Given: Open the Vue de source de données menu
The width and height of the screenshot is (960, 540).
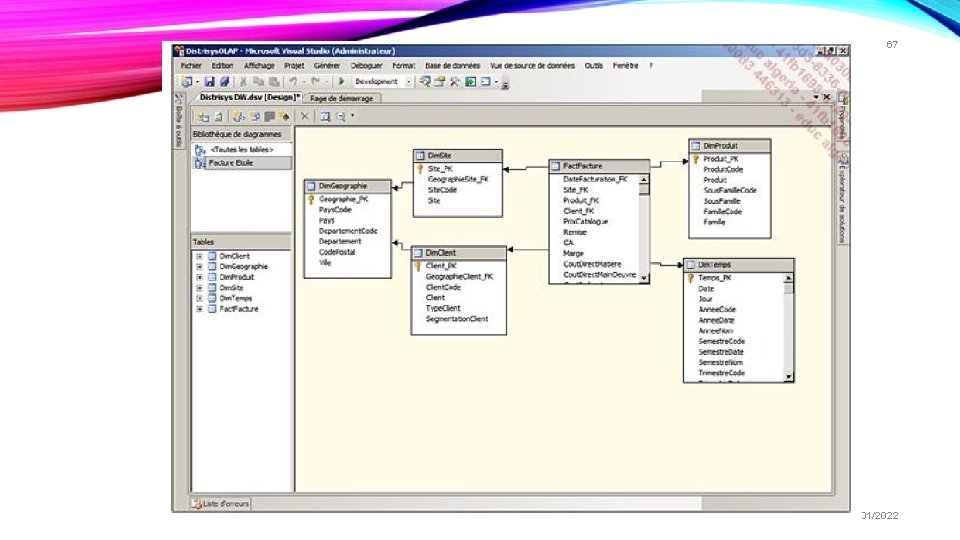Looking at the screenshot, I should 532,66.
